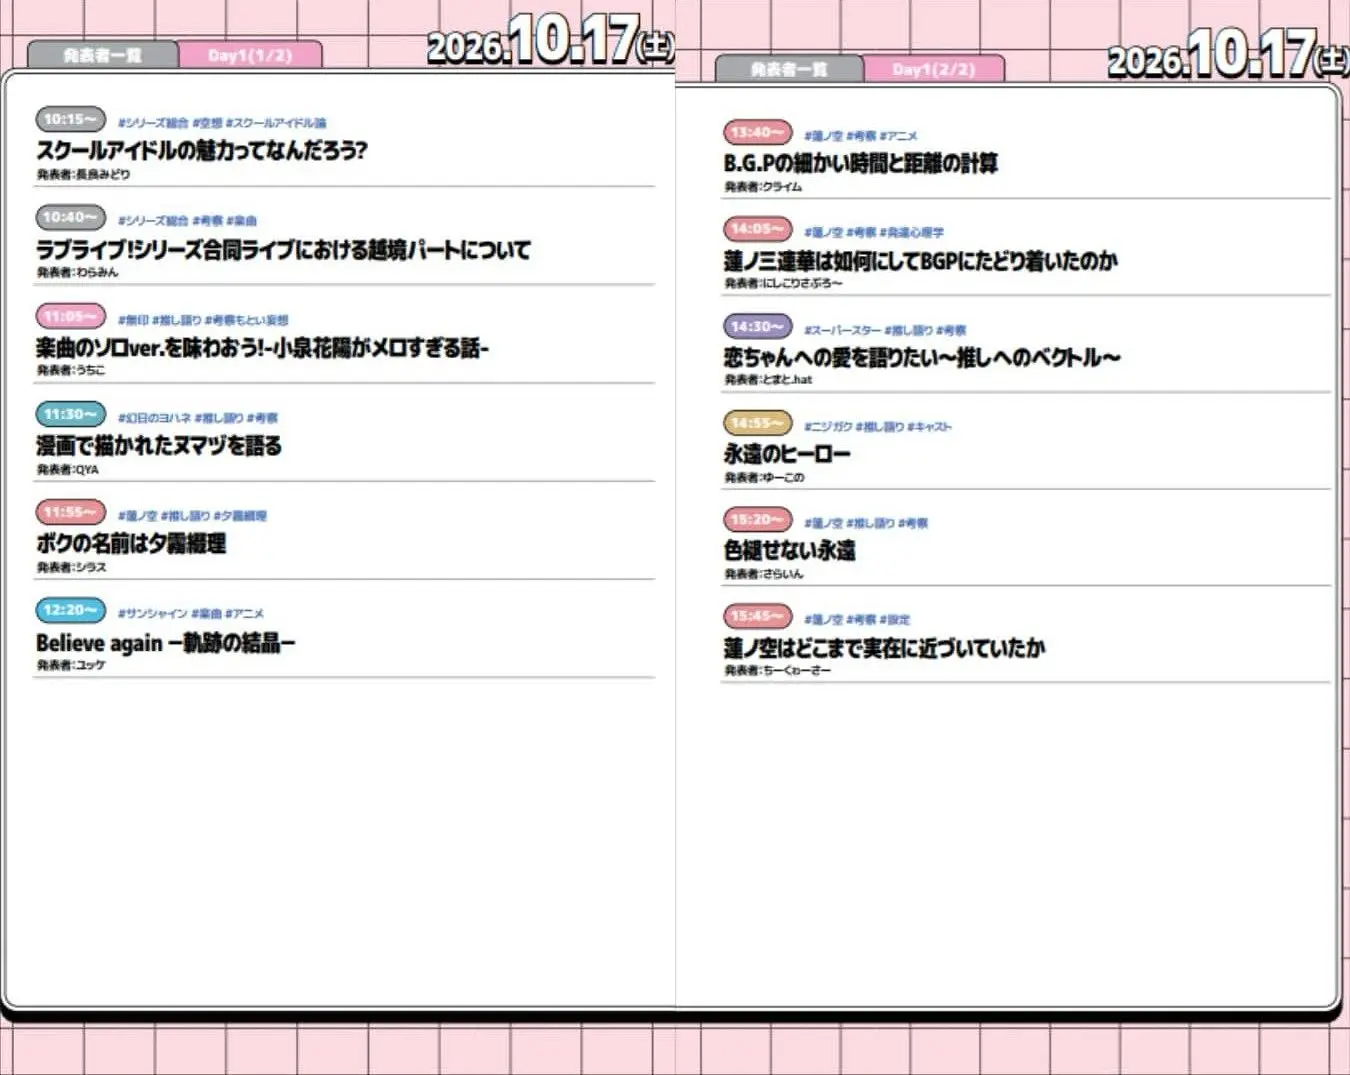This screenshot has width=1350, height=1075.
Task: Click the 13:40~ time badge
Action: [x=757, y=132]
